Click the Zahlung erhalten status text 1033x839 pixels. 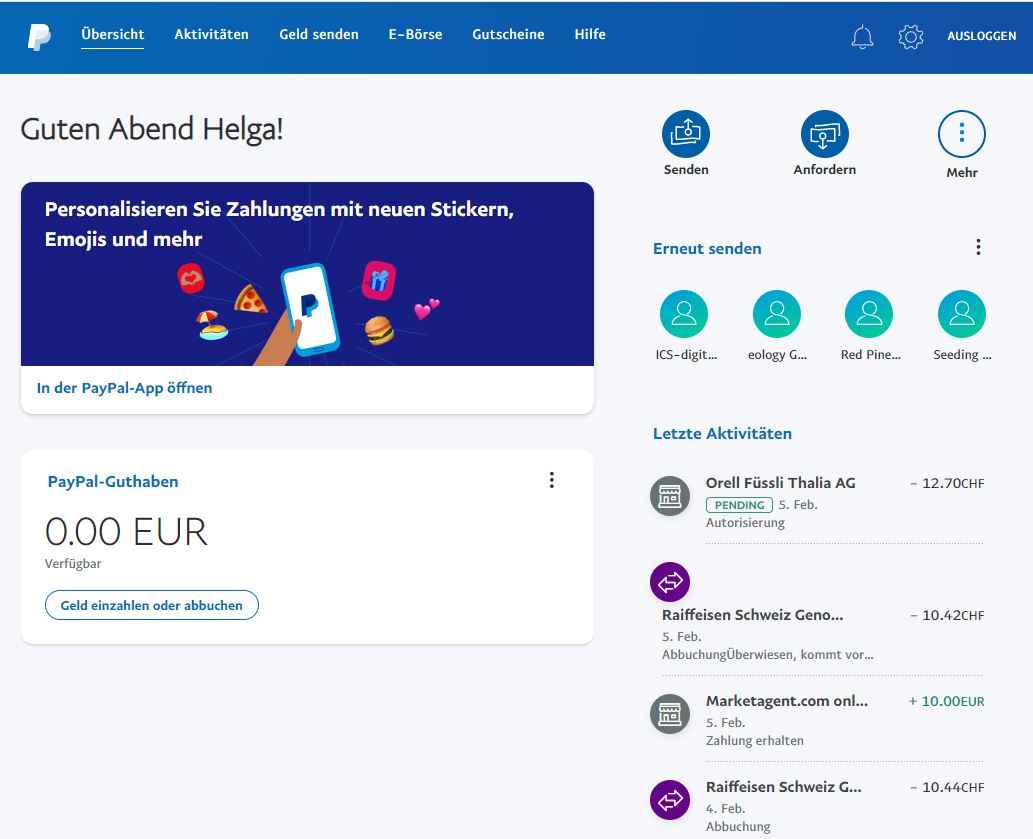click(754, 741)
